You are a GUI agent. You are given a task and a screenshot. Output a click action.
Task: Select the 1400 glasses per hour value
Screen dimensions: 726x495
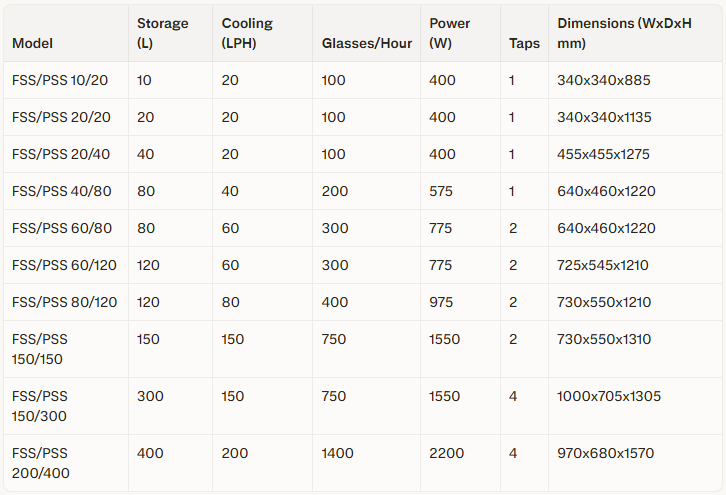[x=338, y=453]
